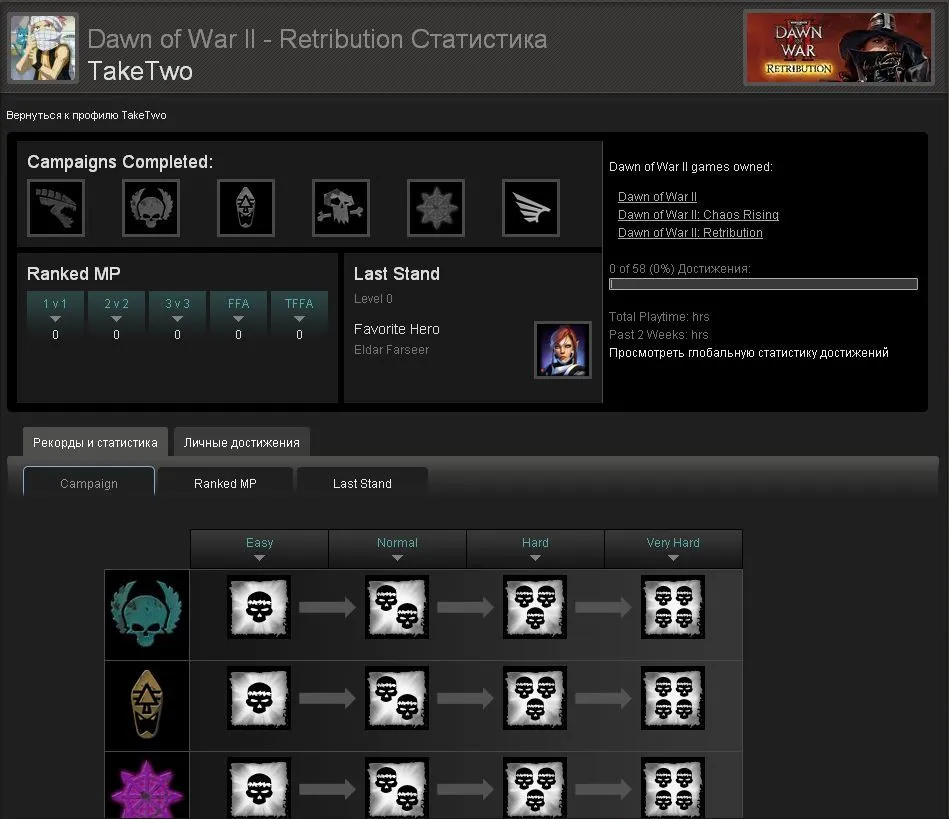
Task: Click the TakeTwo username heading
Action: pyautogui.click(x=140, y=71)
